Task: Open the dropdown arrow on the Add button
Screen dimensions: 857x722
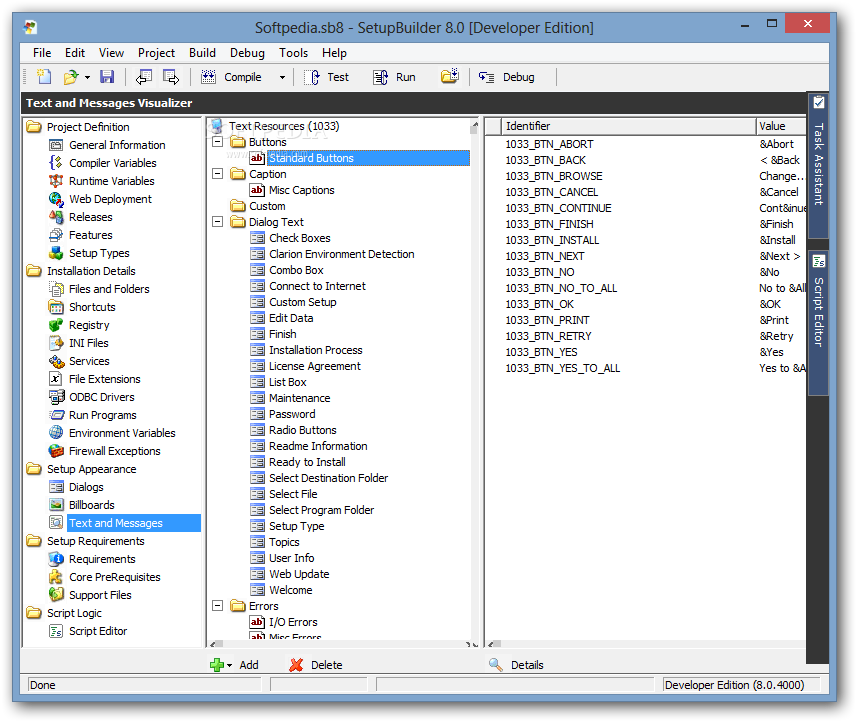Action: click(x=230, y=665)
